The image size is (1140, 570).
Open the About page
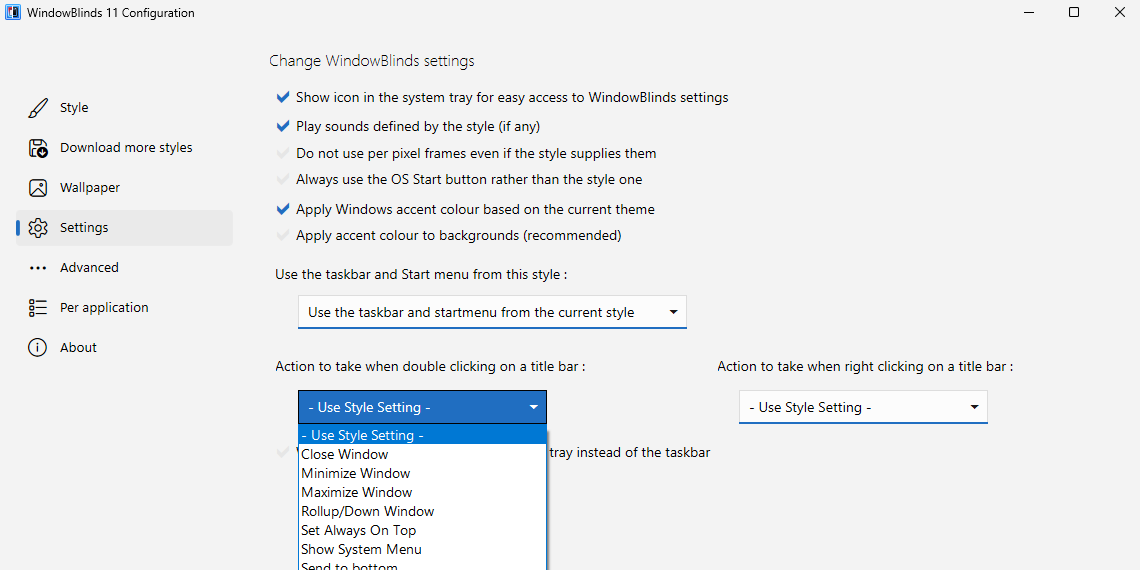[124, 348]
